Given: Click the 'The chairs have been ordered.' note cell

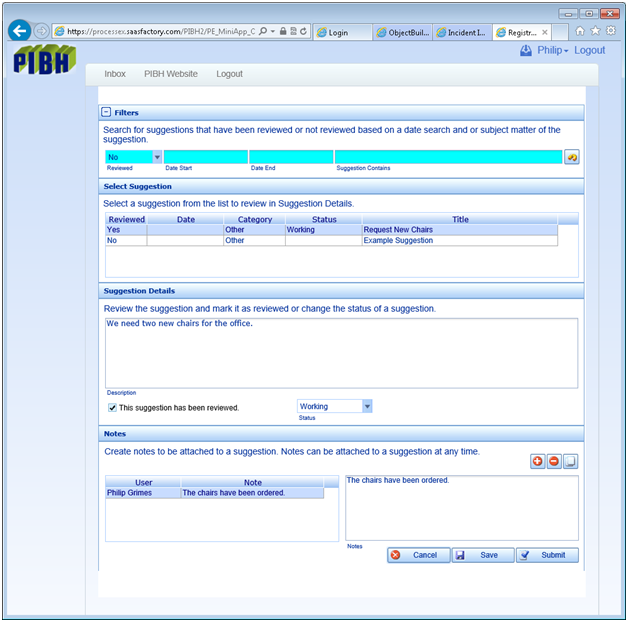Looking at the screenshot, I should click(x=252, y=493).
